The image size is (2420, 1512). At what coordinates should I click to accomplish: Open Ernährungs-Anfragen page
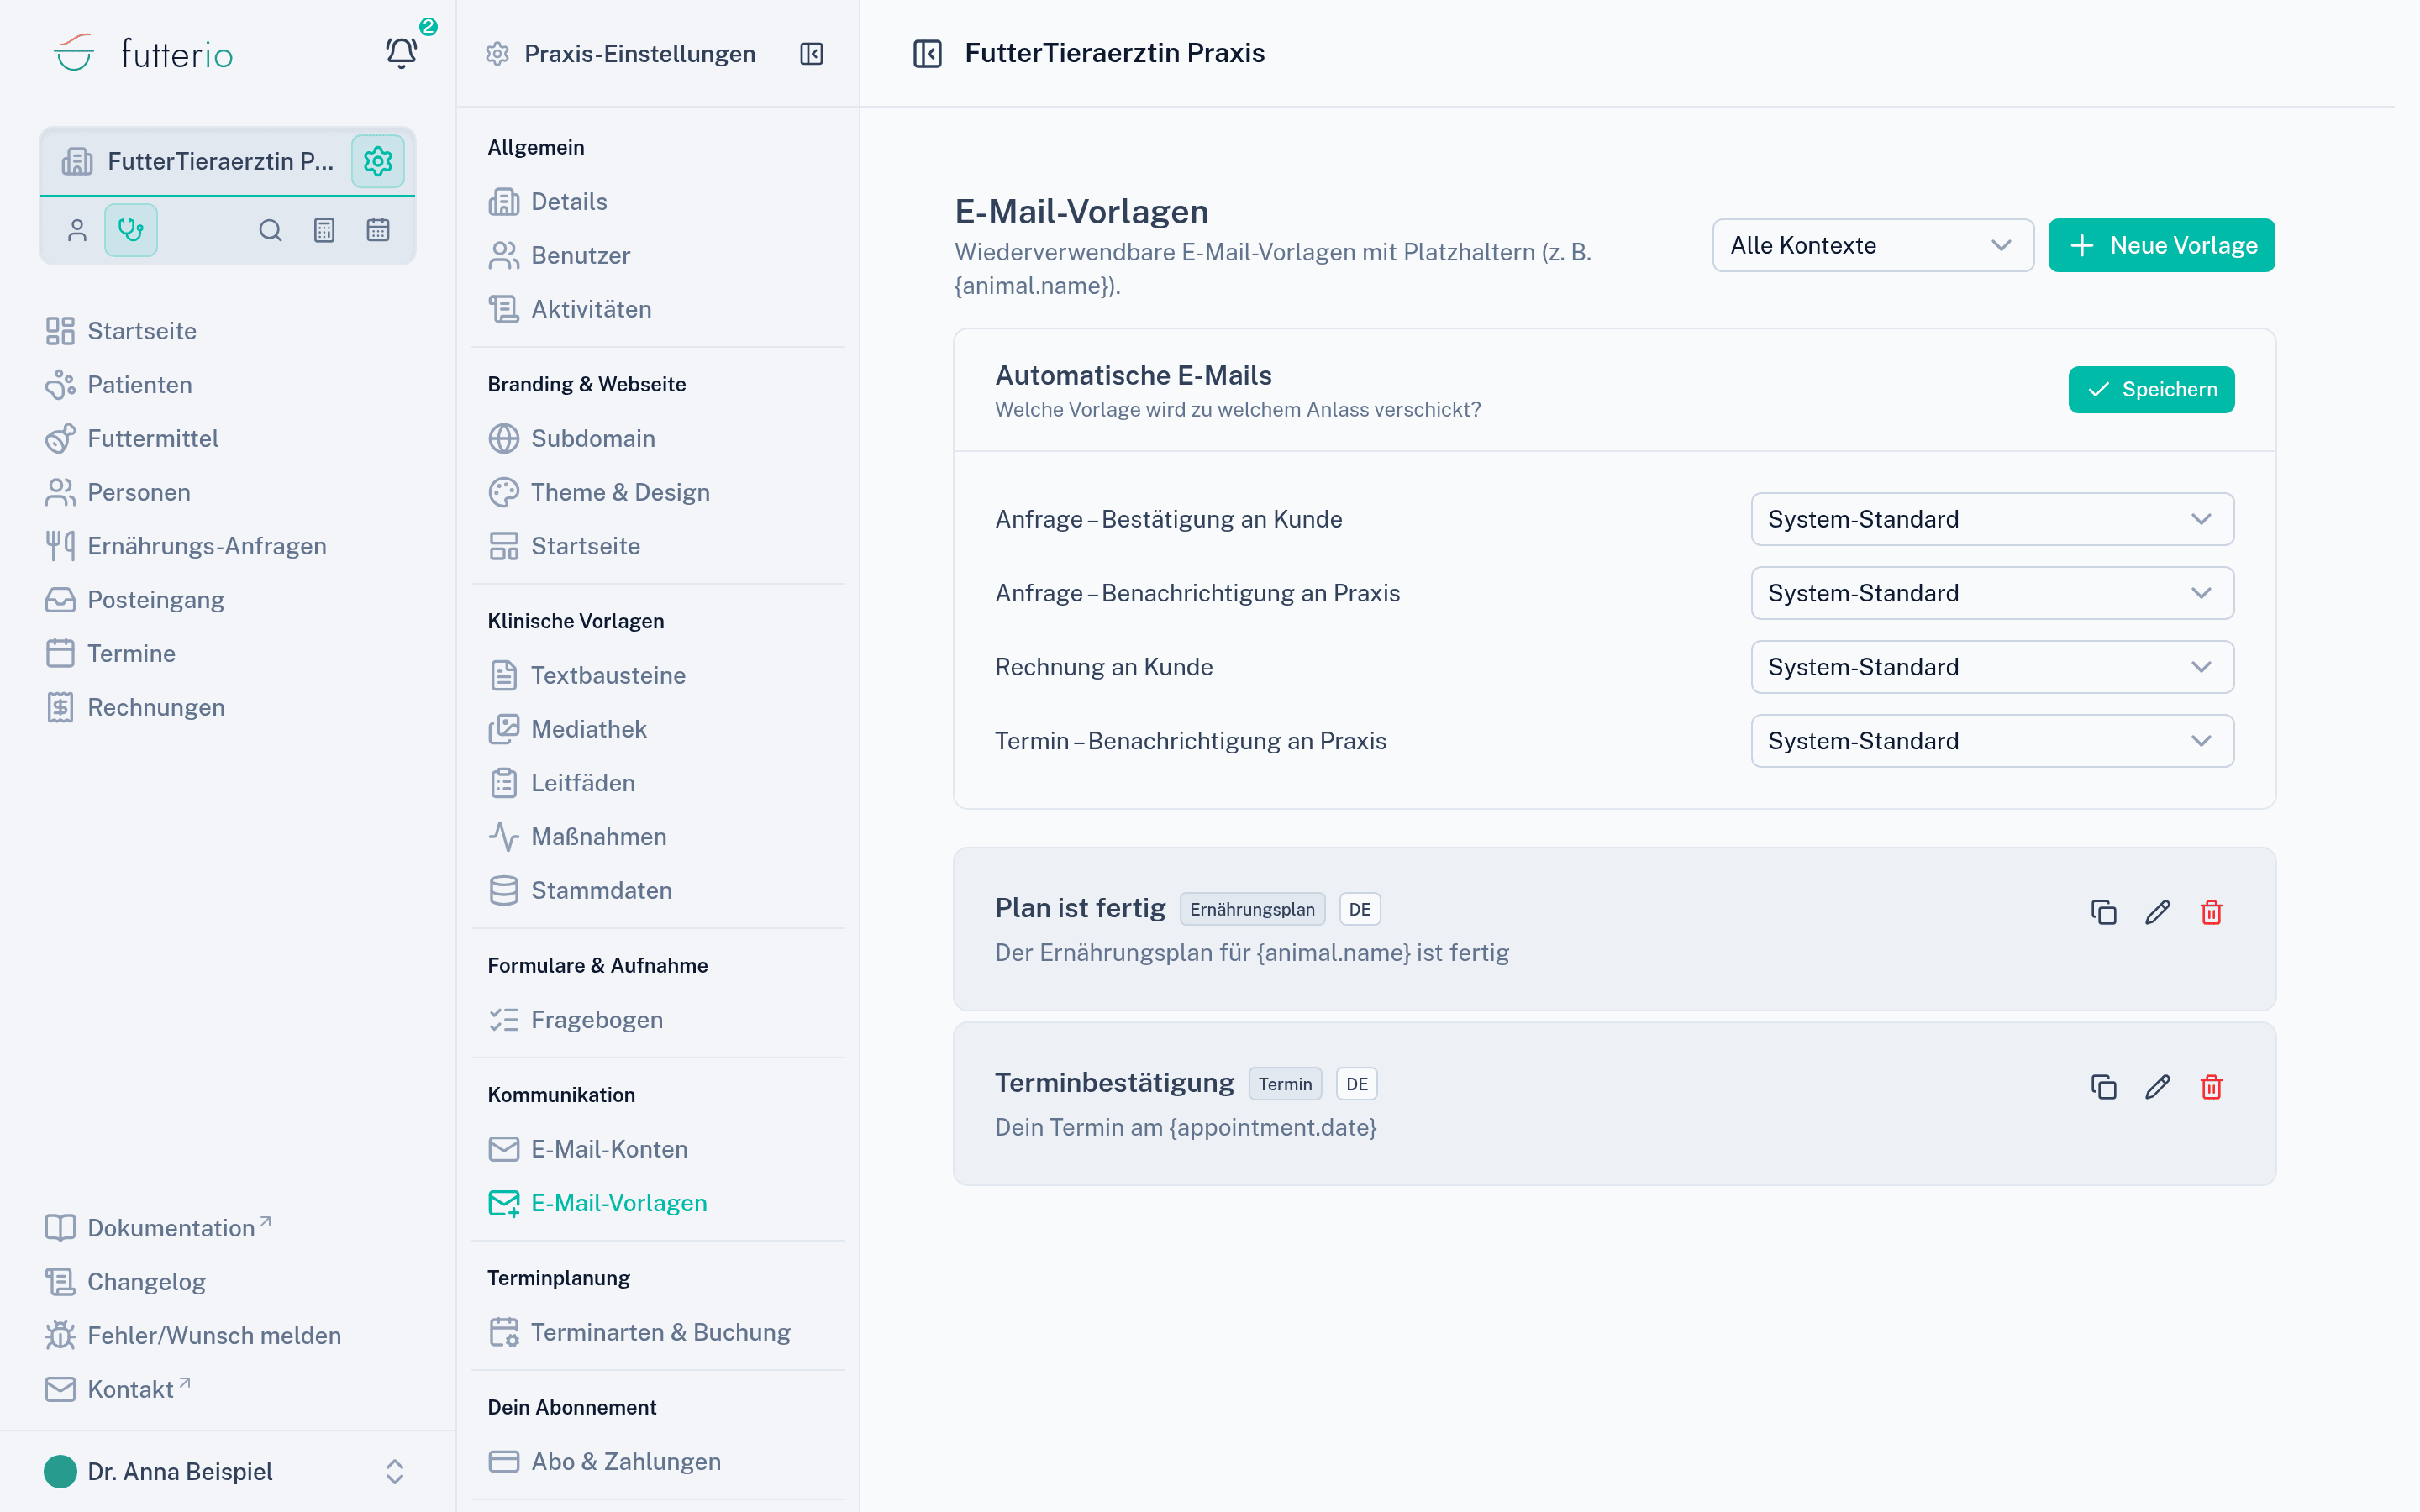pos(186,546)
